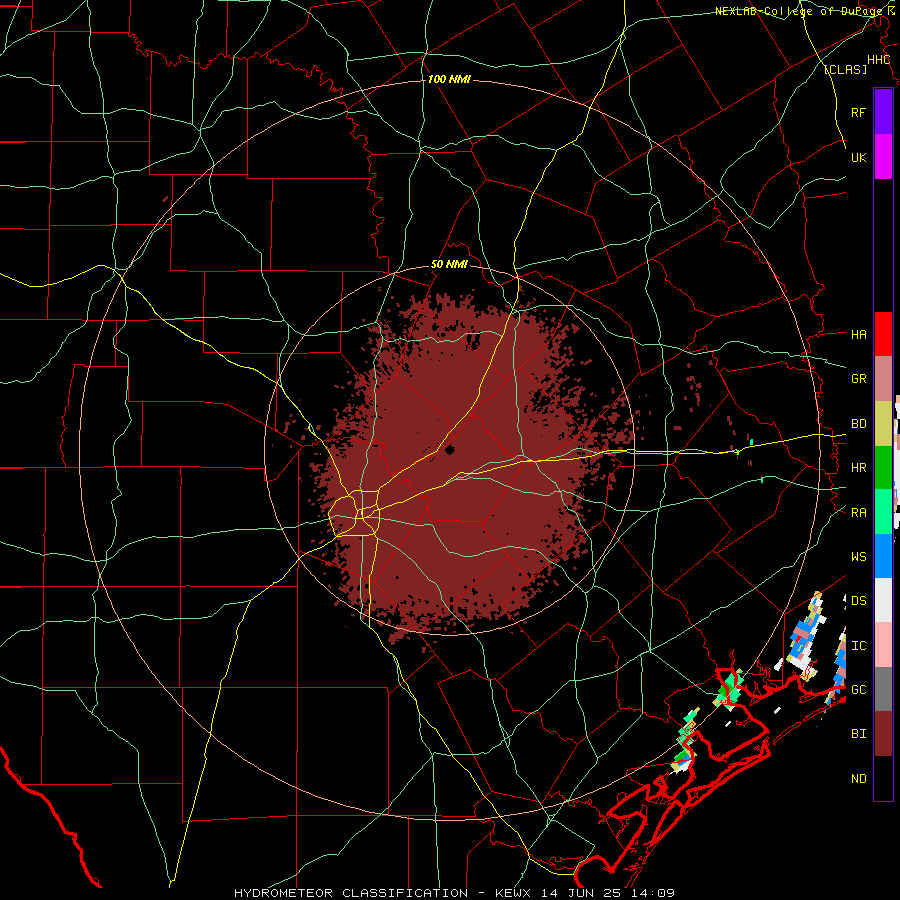
Task: Click the 100 NMI range ring label
Action: [449, 79]
